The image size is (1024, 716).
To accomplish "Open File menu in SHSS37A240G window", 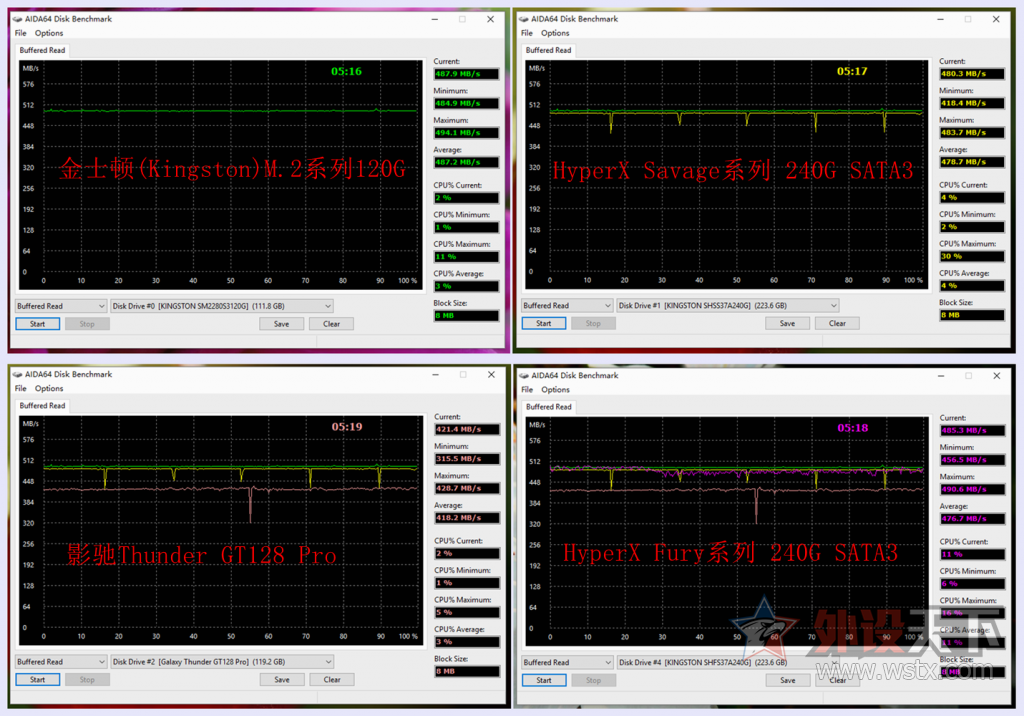I will click(527, 33).
